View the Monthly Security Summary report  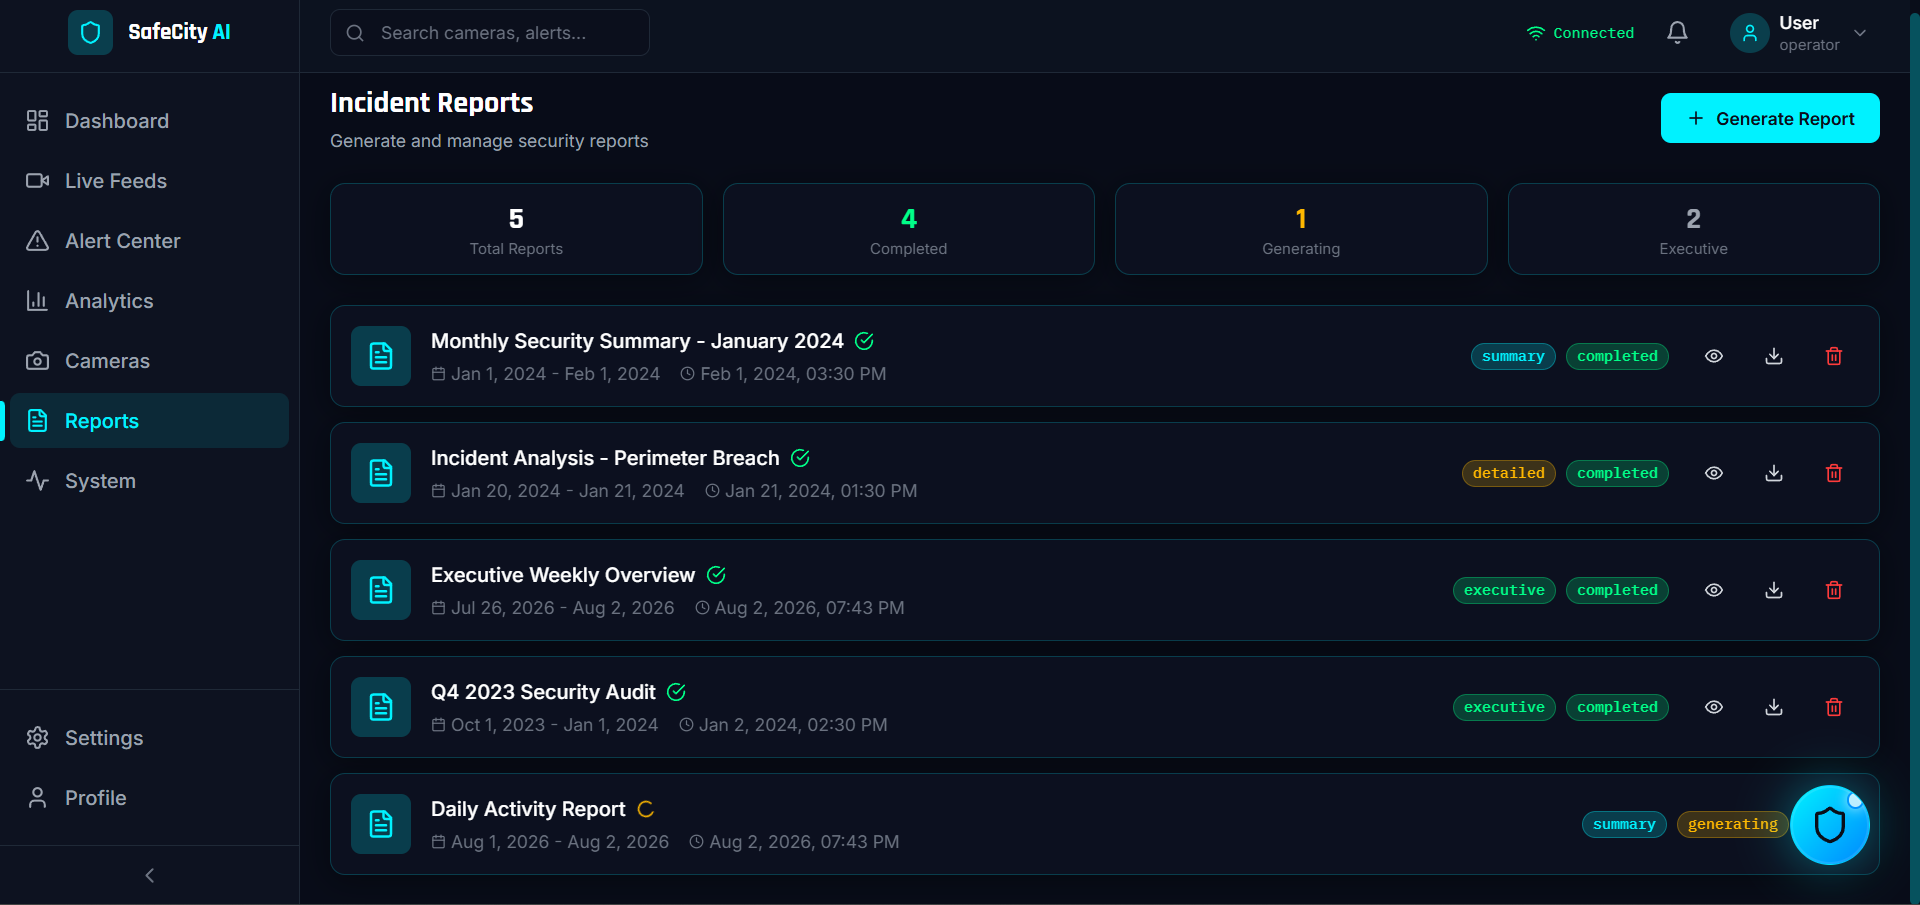point(1714,356)
